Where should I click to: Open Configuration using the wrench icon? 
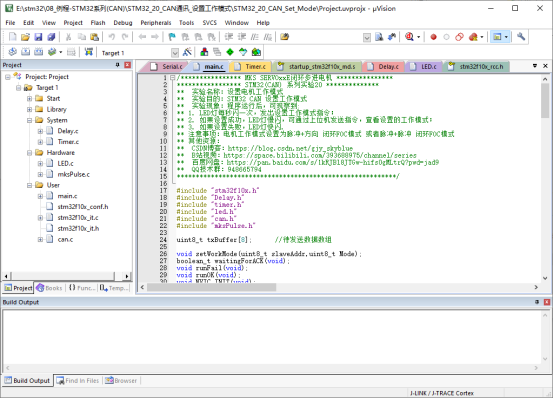tap(521, 37)
